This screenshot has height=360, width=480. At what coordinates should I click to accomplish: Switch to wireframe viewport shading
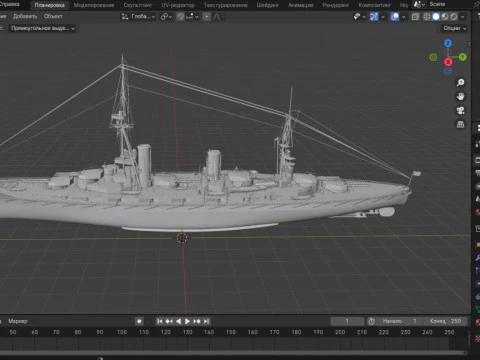[x=427, y=16]
